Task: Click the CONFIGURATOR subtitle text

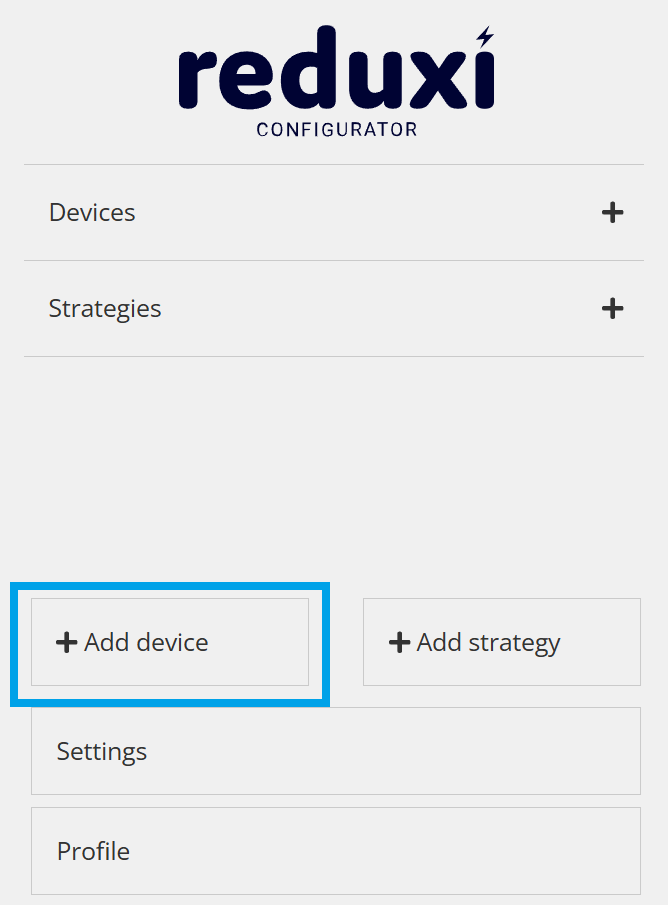Action: pyautogui.click(x=337, y=130)
